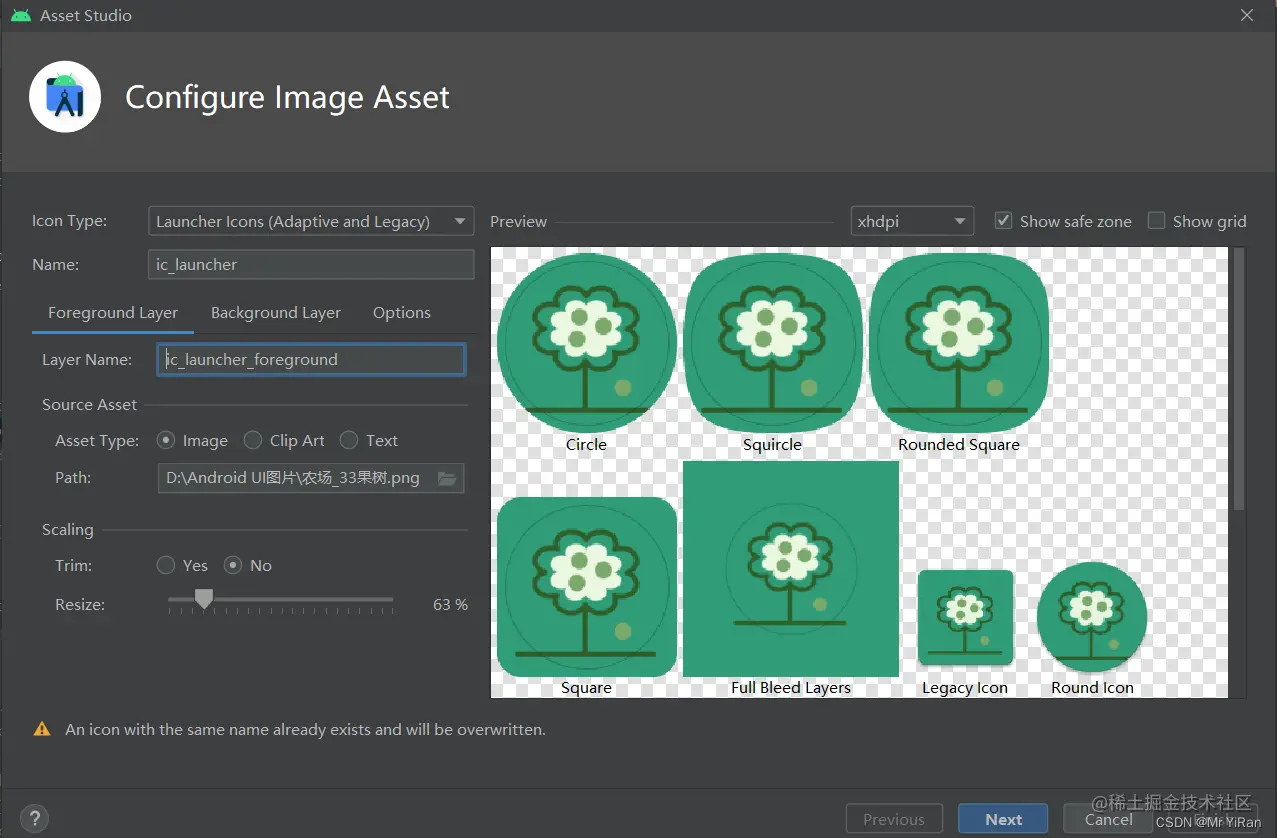Click the Configure Image Asset heading

(x=287, y=97)
